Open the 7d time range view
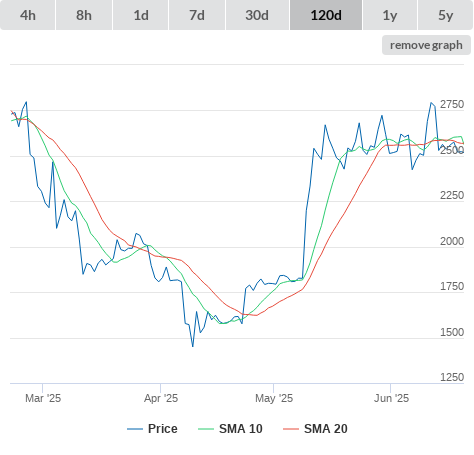The image size is (474, 455). [x=197, y=15]
